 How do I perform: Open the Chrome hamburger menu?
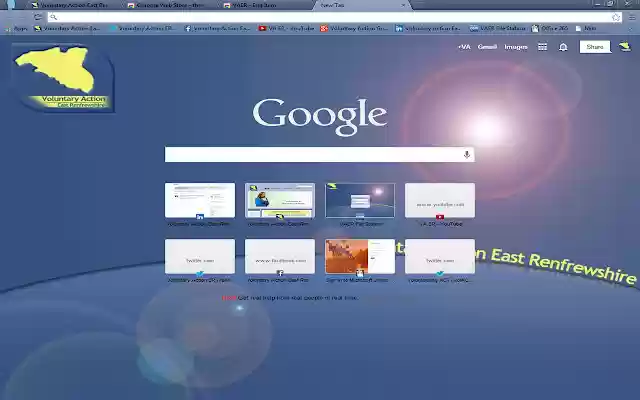tap(631, 17)
